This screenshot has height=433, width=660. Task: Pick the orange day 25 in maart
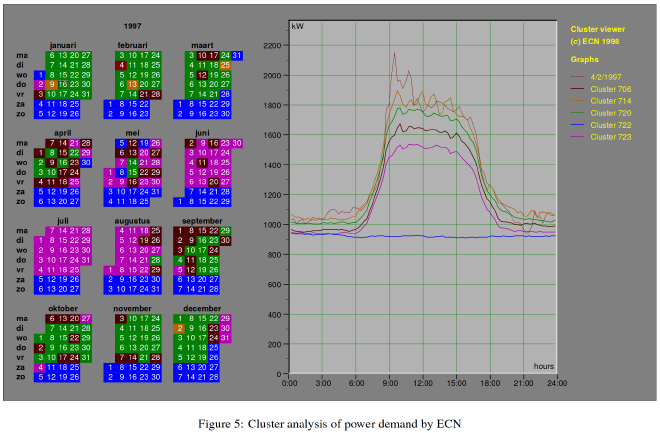click(225, 65)
